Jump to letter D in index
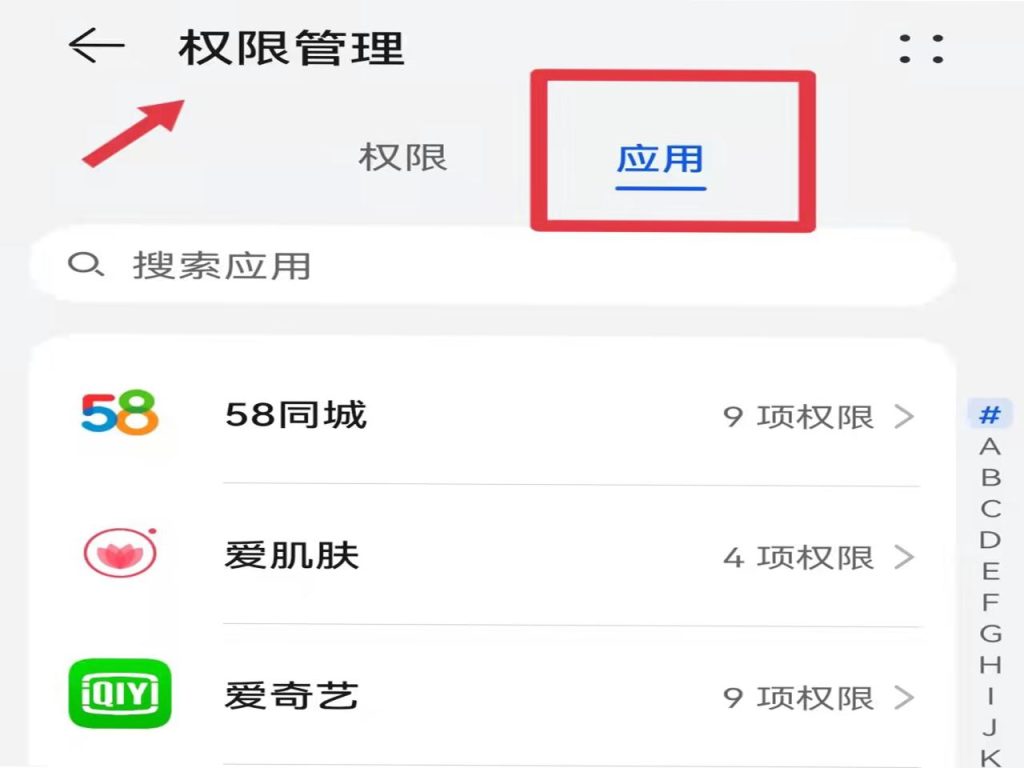This screenshot has width=1024, height=768. click(x=990, y=540)
